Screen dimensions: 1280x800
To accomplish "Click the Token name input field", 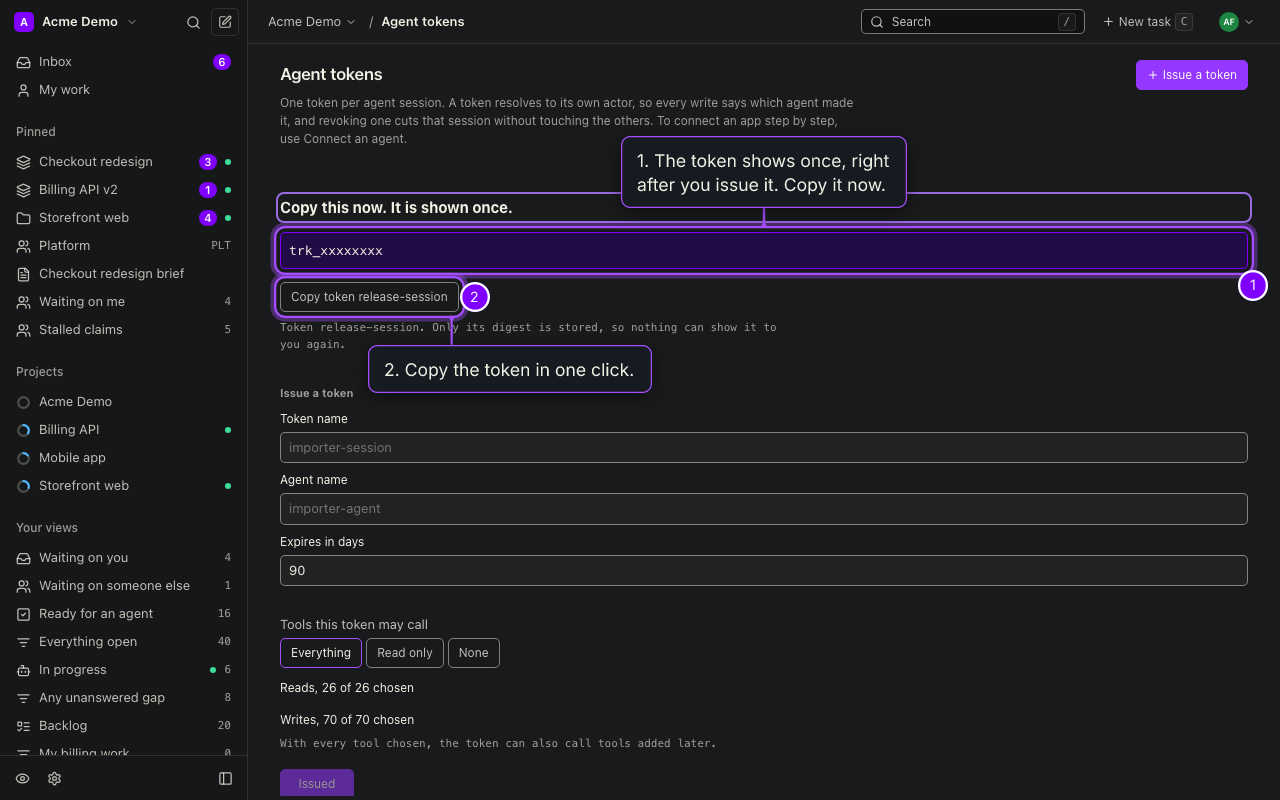I will pos(764,448).
